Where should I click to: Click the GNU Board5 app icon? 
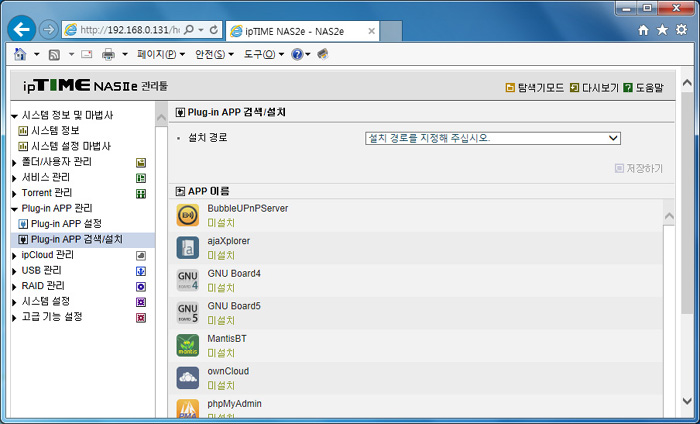tap(188, 313)
